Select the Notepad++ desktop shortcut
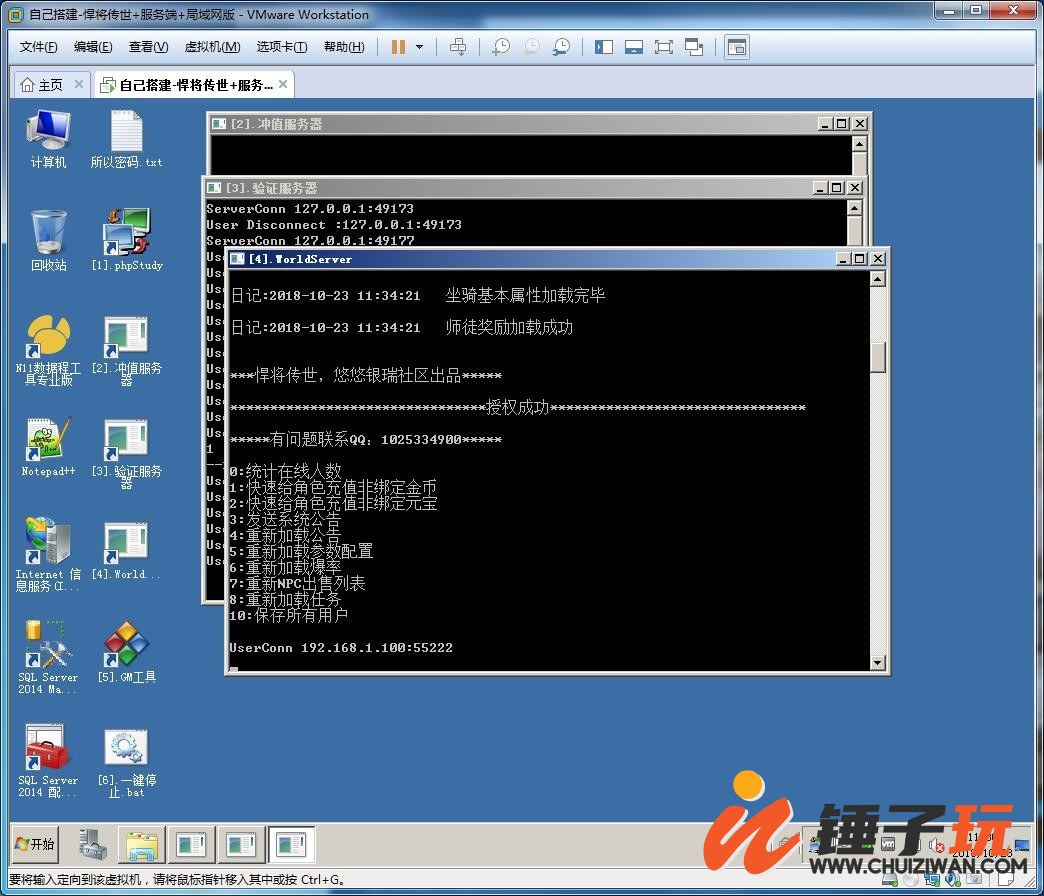1044x896 pixels. pos(48,447)
